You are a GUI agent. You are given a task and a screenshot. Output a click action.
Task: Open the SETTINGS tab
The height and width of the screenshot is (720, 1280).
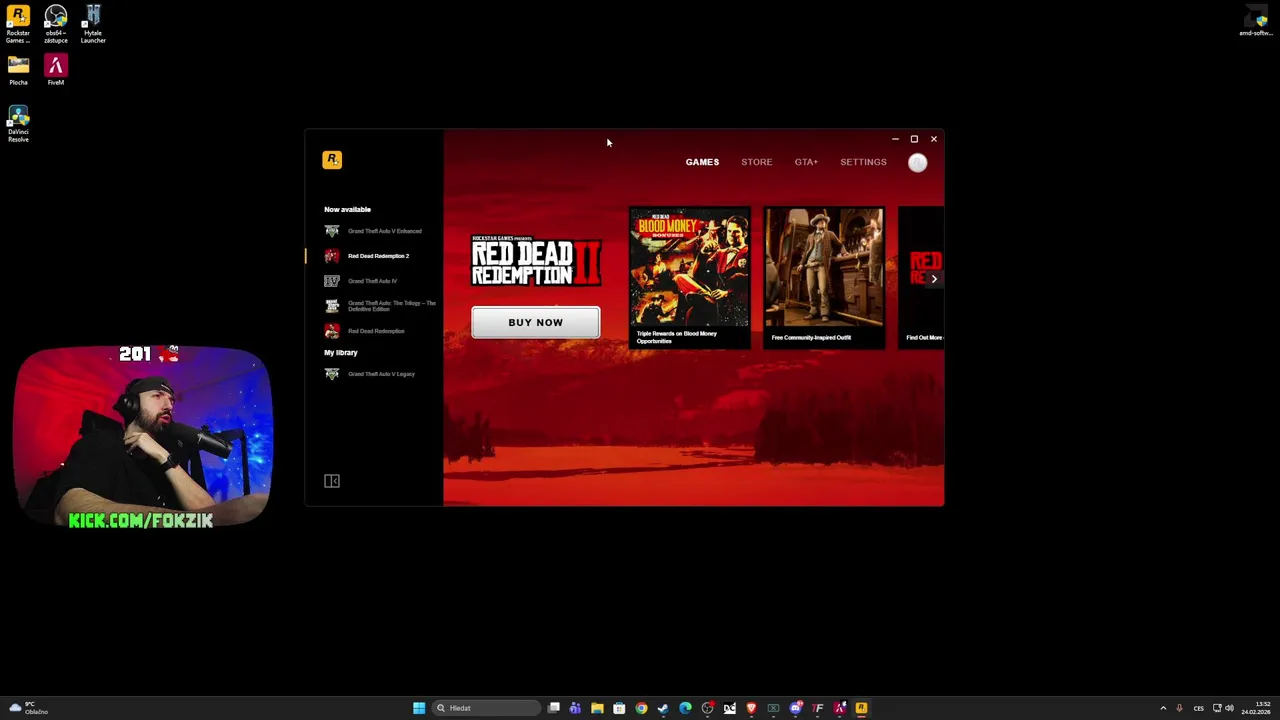tap(863, 162)
